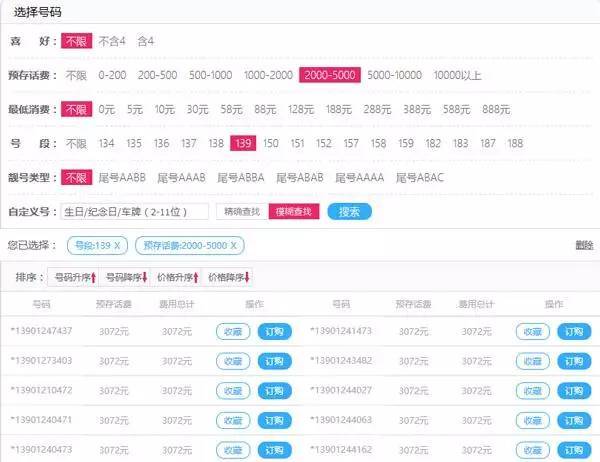The height and width of the screenshot is (462, 600).
Task: Filter by 尾号AAAB number type
Action: point(181,178)
